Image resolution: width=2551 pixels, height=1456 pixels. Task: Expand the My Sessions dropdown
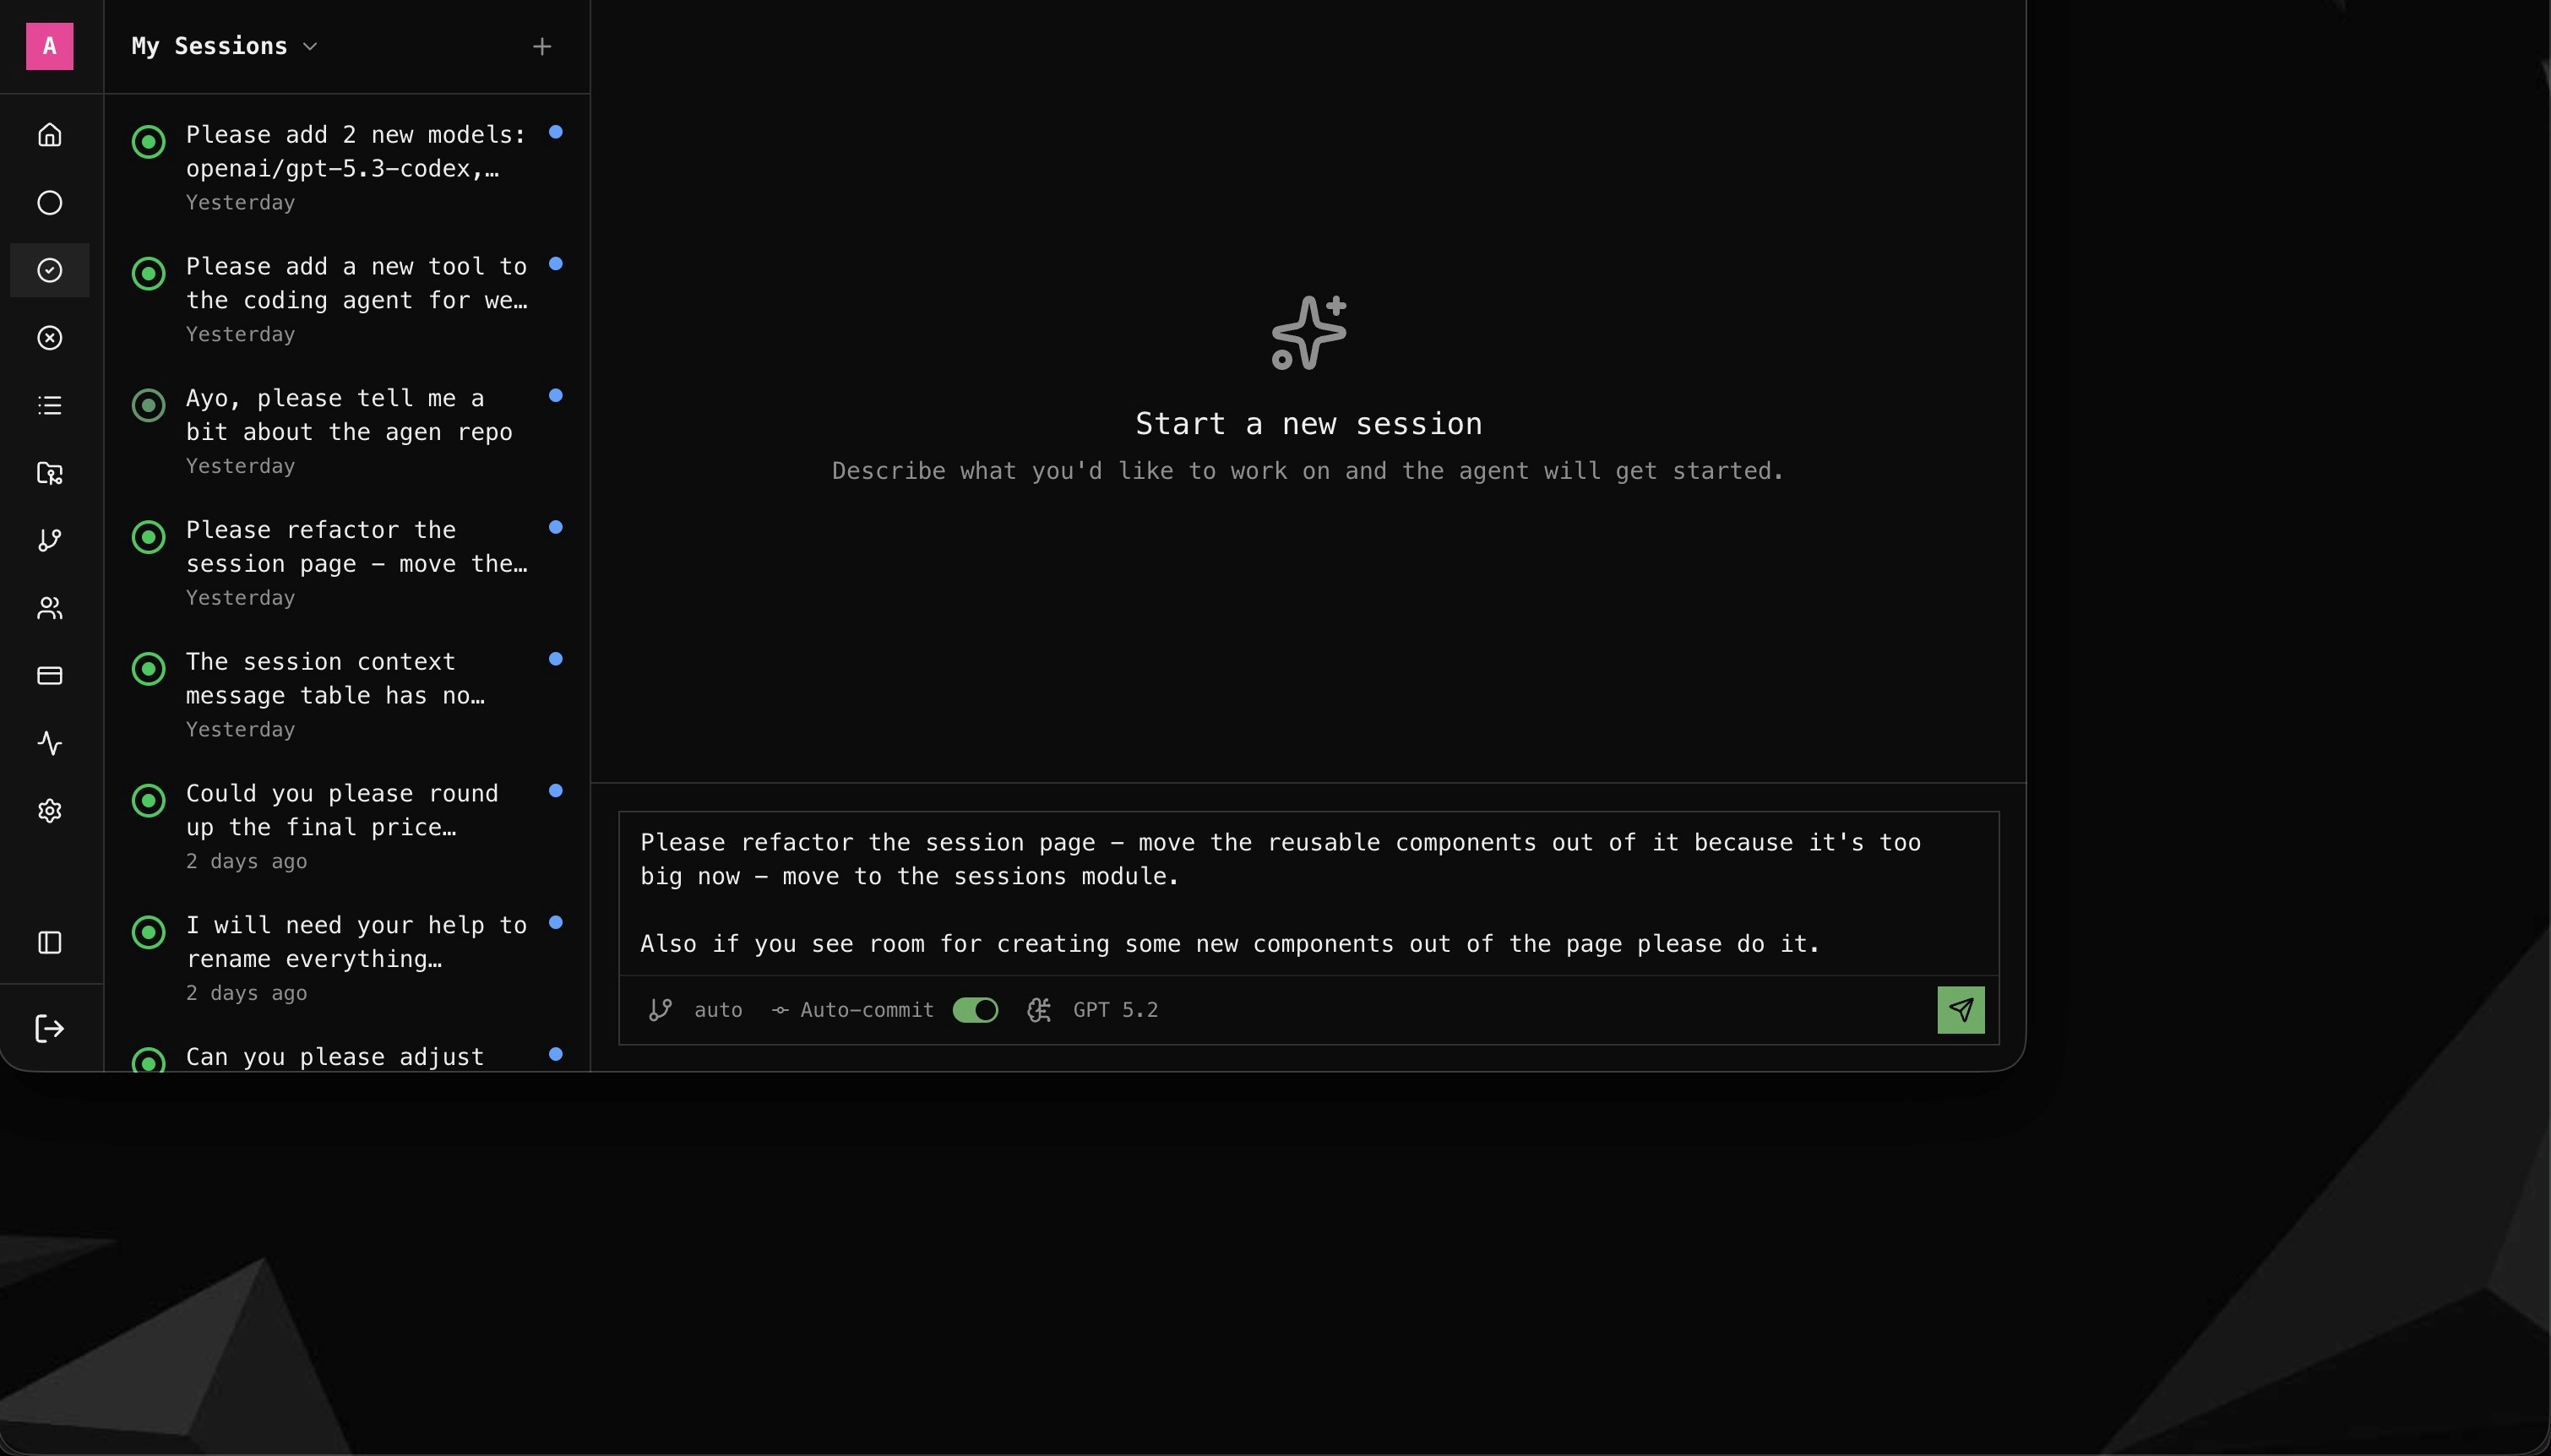224,46
